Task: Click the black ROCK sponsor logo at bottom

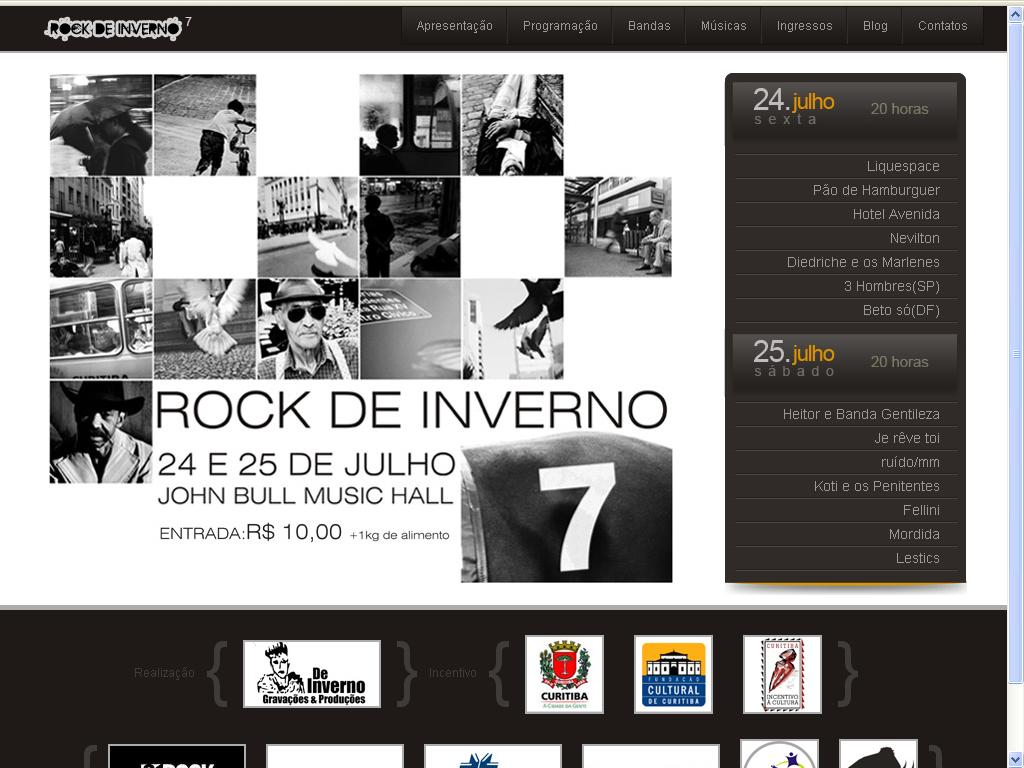Action: tap(178, 760)
